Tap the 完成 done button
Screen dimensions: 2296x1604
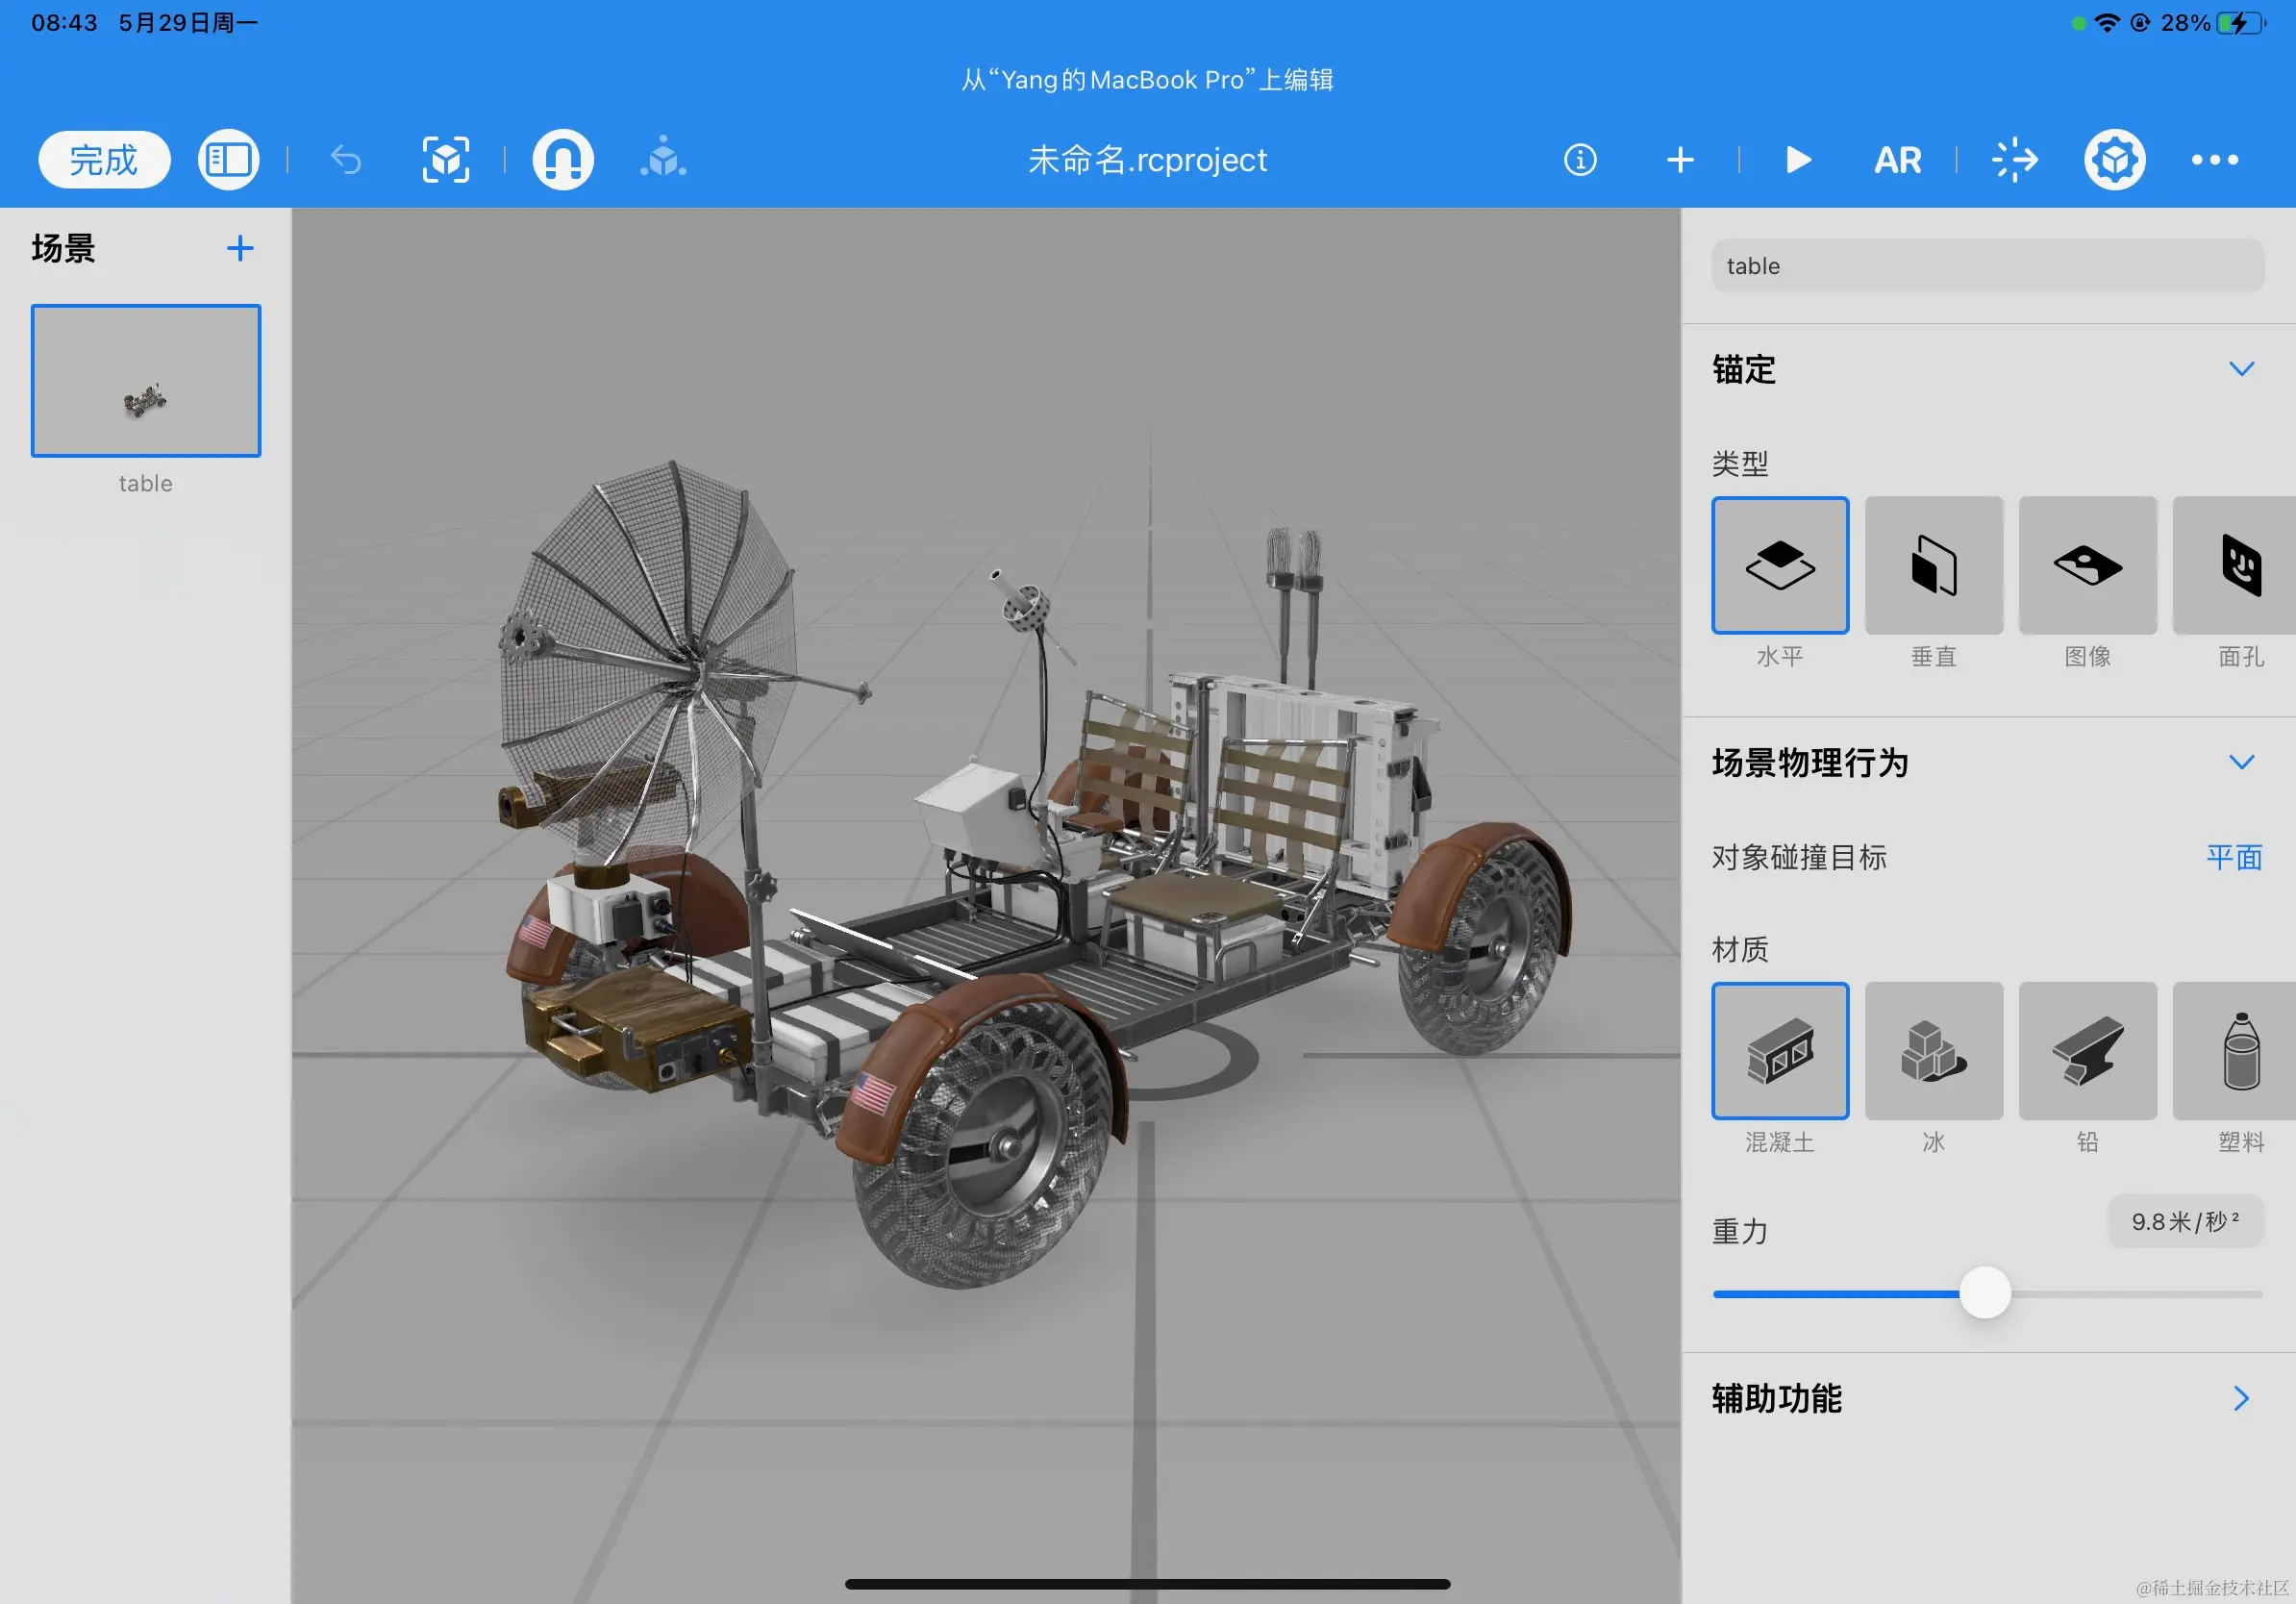(104, 160)
